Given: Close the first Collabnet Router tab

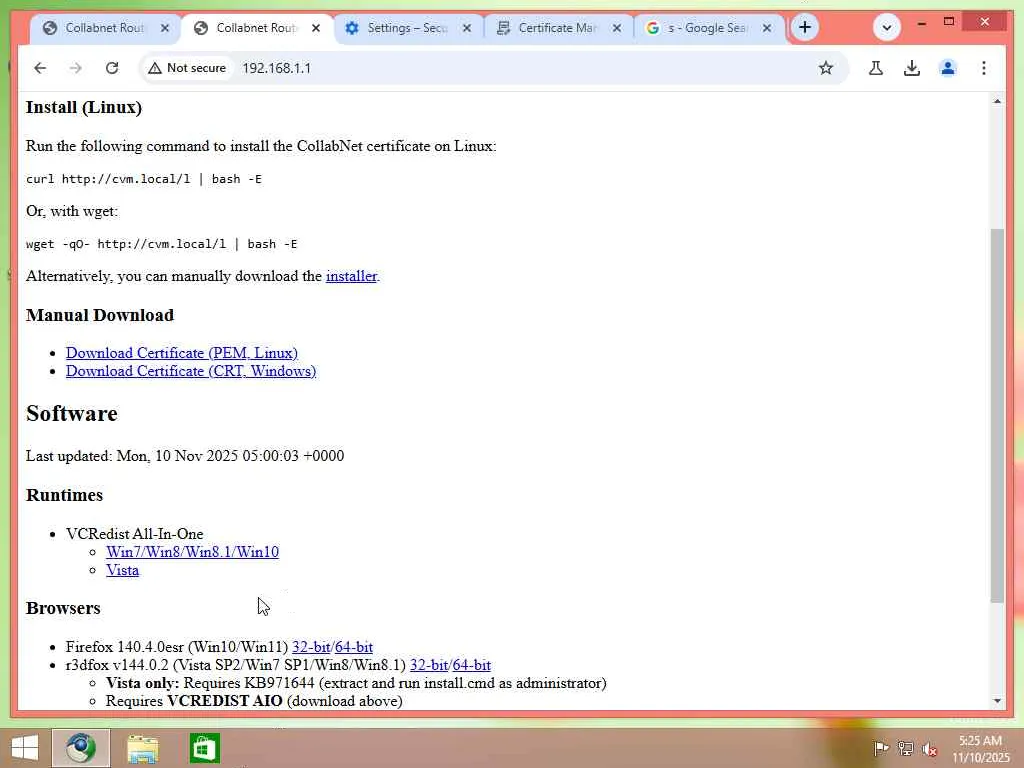Looking at the screenshot, I should click(x=165, y=28).
